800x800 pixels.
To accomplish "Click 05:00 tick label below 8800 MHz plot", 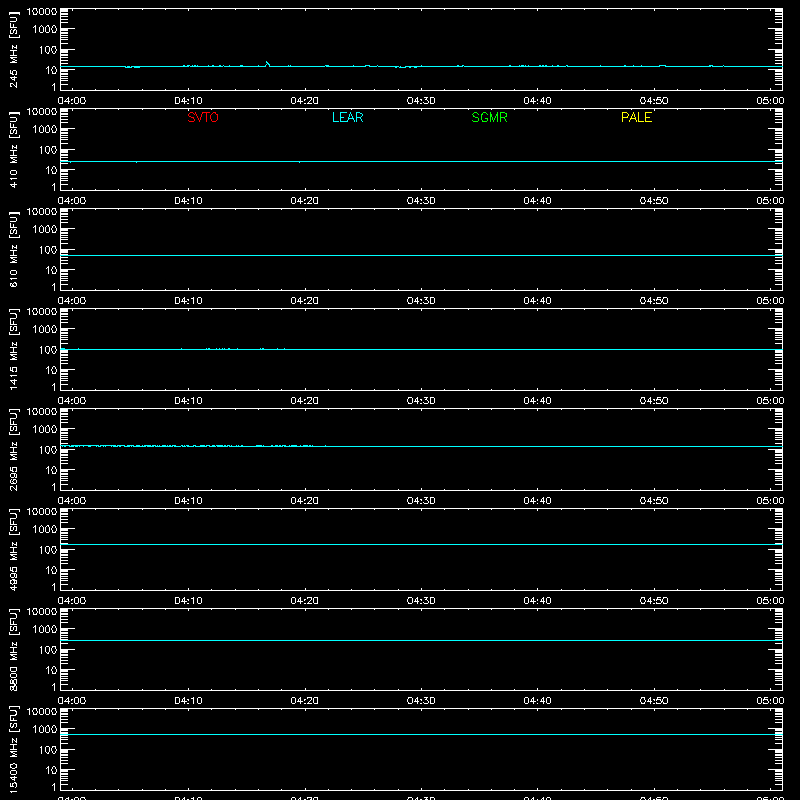I will click(770, 701).
